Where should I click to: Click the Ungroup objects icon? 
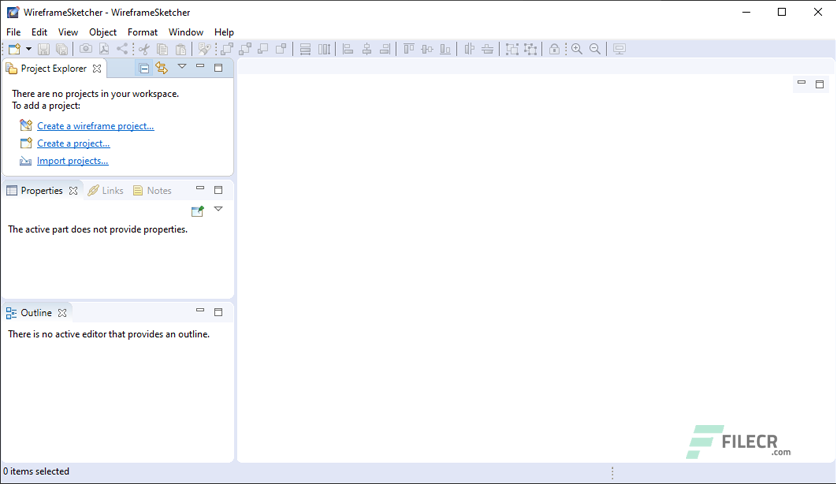pyautogui.click(x=530, y=49)
